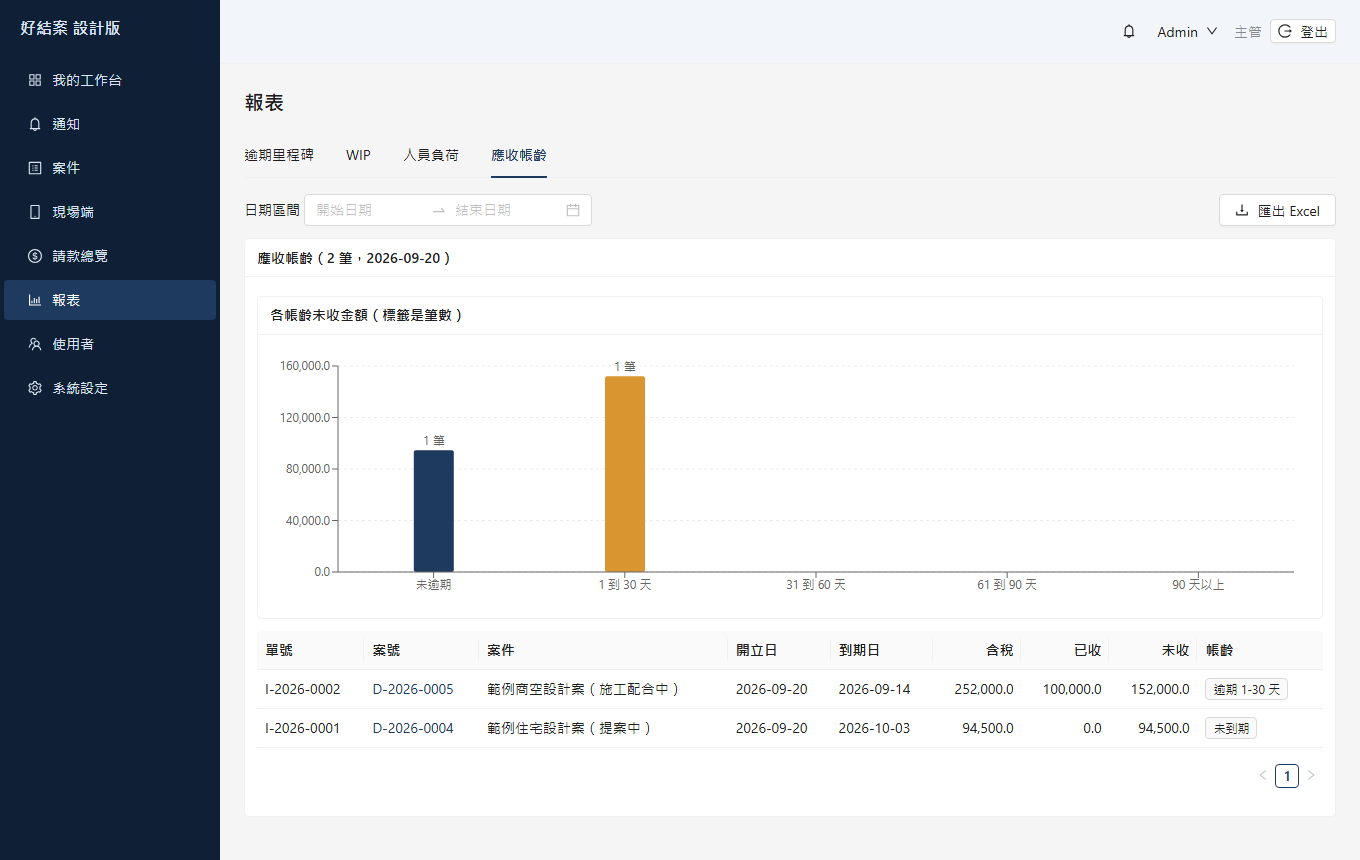This screenshot has width=1360, height=860.
Task: Click the 90 天以上 axis label
Action: (x=1198, y=585)
